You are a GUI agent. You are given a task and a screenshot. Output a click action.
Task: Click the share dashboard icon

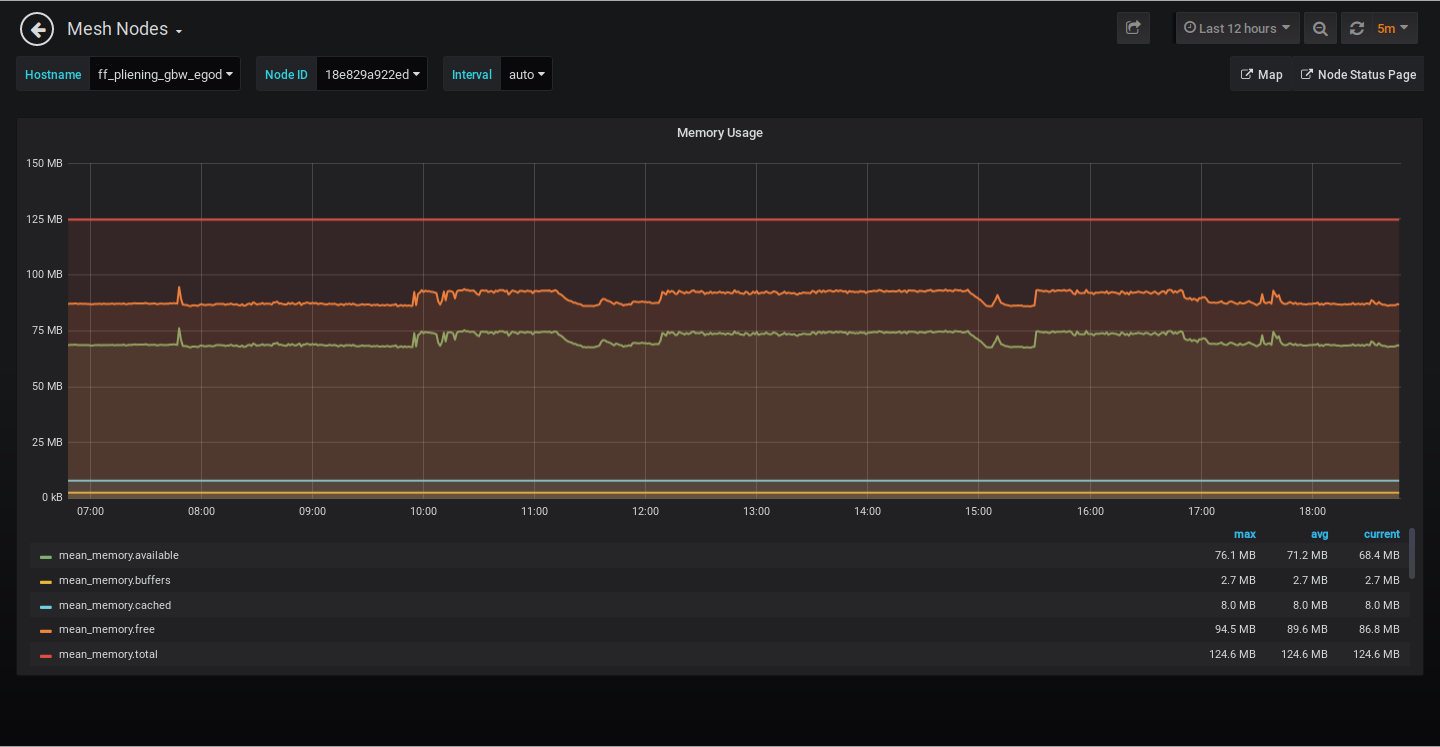(x=1133, y=28)
